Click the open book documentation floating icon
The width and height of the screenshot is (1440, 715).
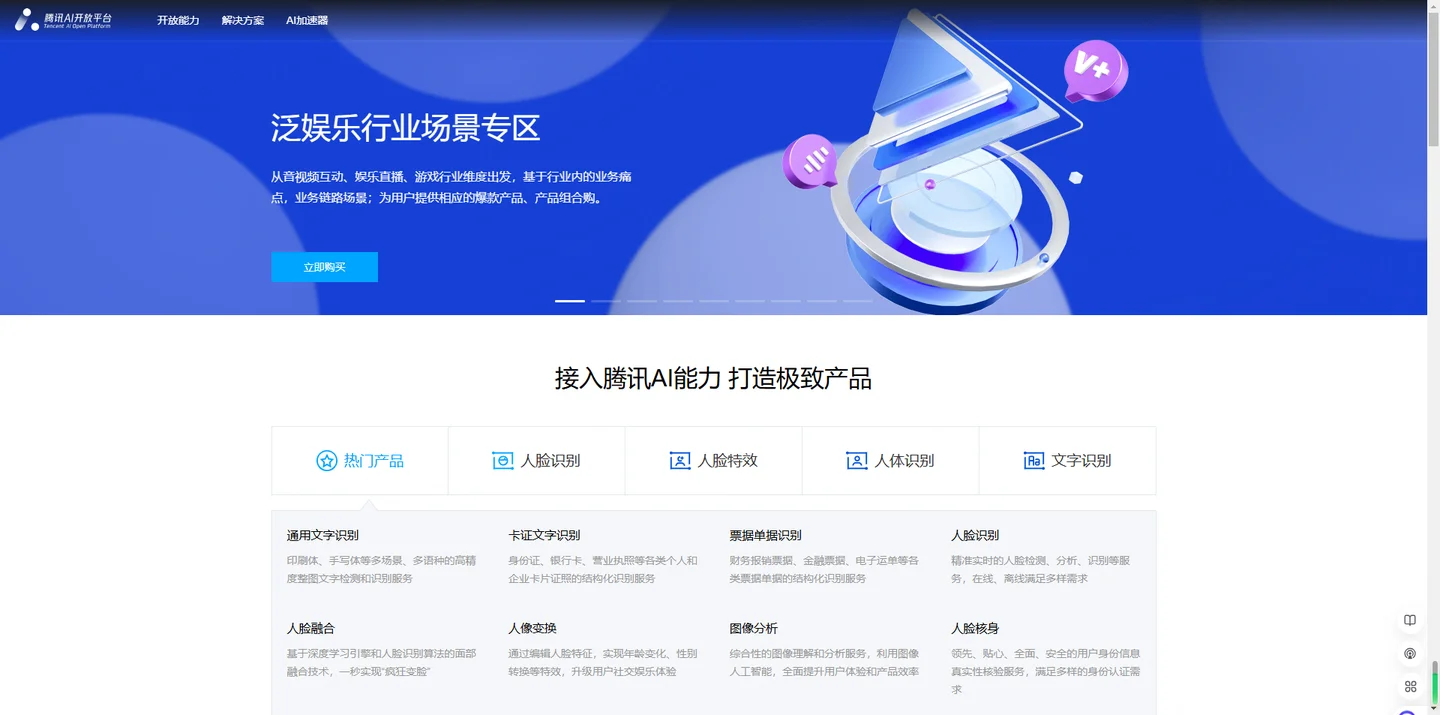click(x=1410, y=620)
